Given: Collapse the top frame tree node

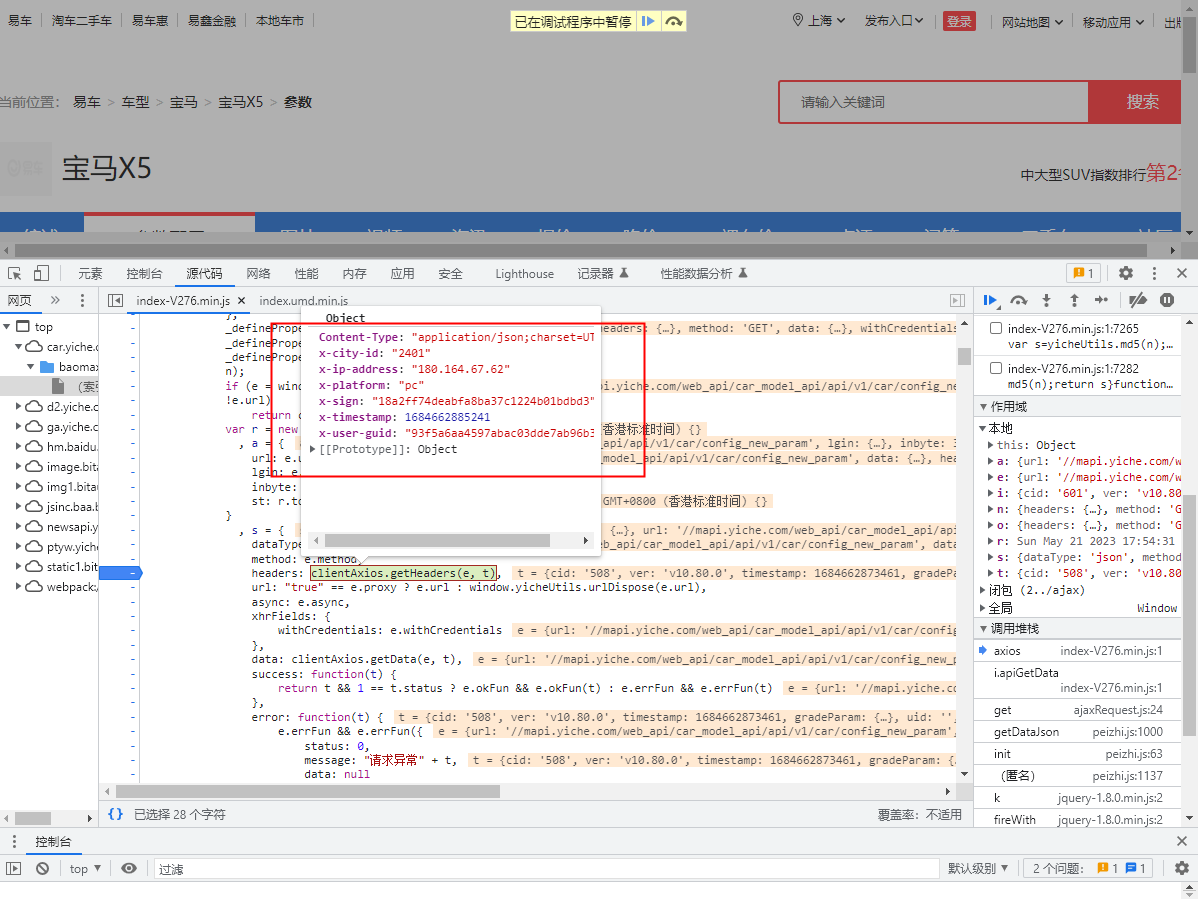Looking at the screenshot, I should pos(6,327).
